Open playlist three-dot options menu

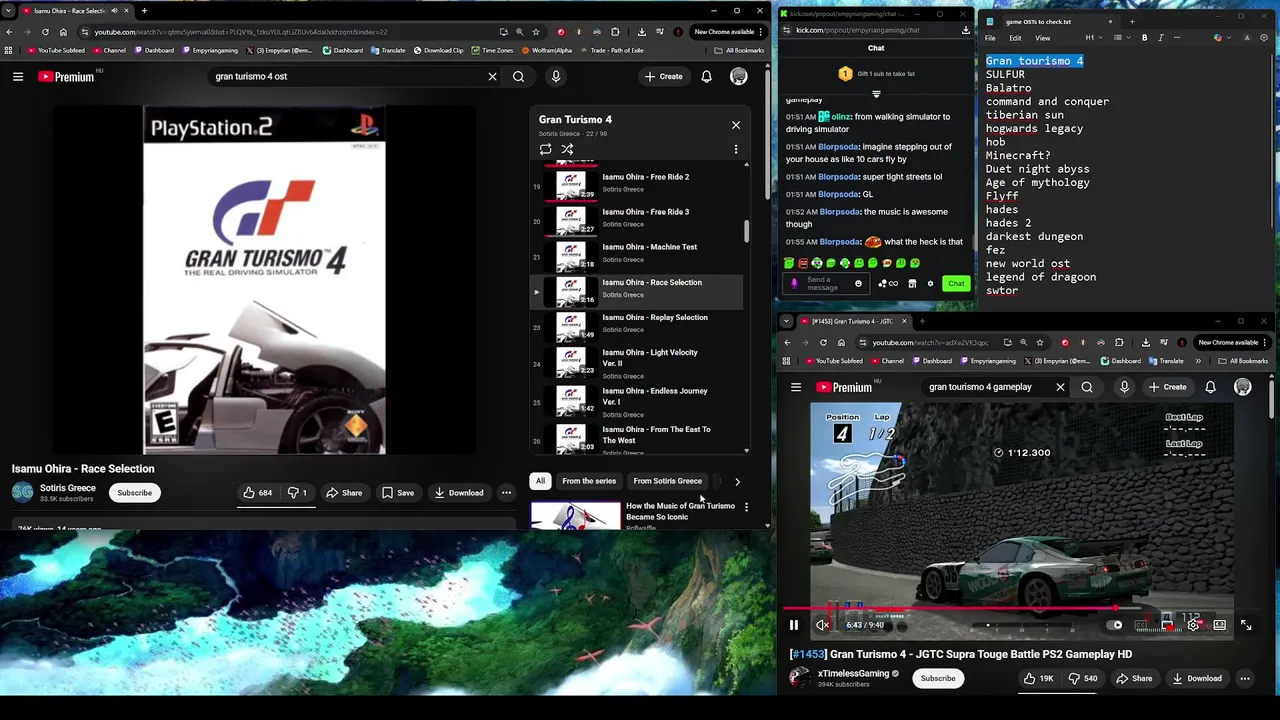click(x=736, y=149)
